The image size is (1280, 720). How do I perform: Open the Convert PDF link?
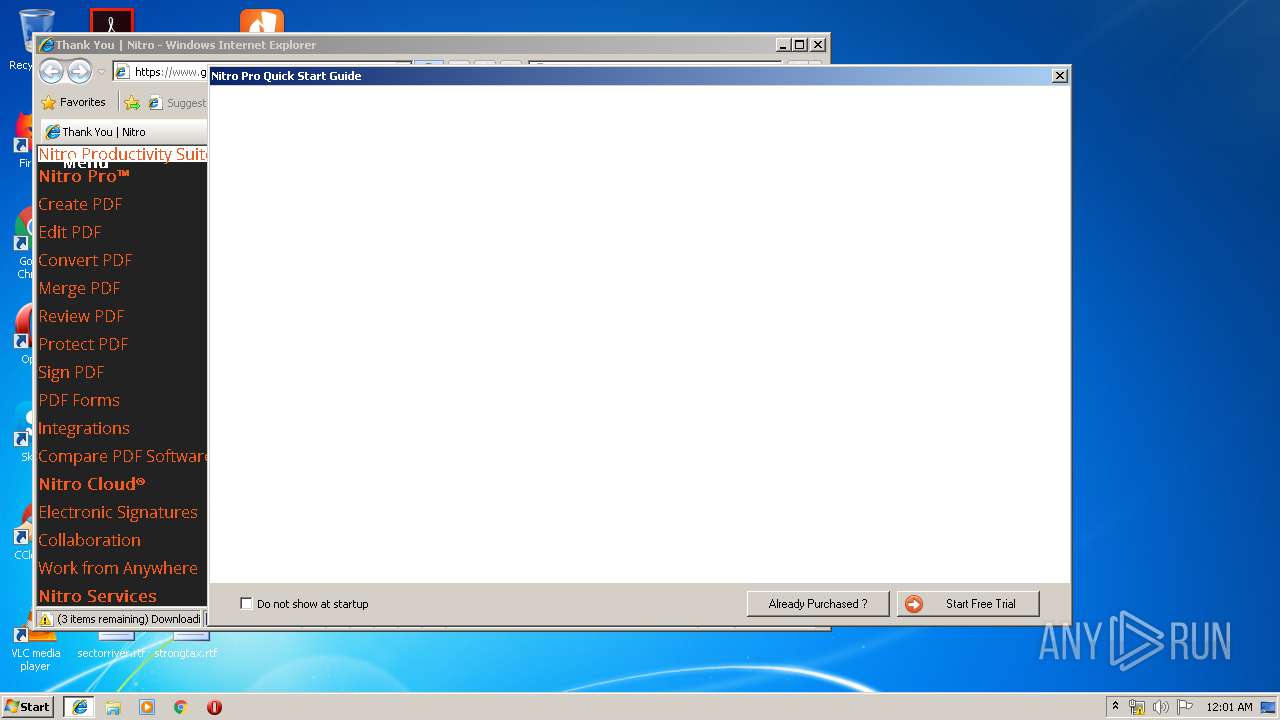coord(85,260)
